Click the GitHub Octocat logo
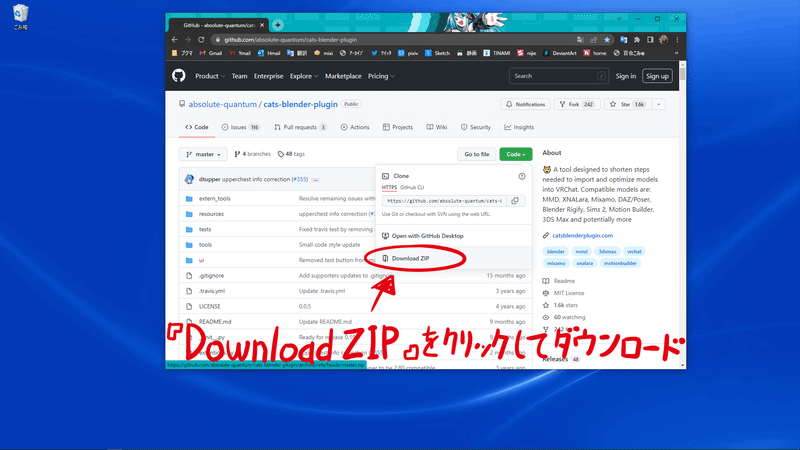Screen dimensions: 800x450 pyautogui.click(x=179, y=76)
